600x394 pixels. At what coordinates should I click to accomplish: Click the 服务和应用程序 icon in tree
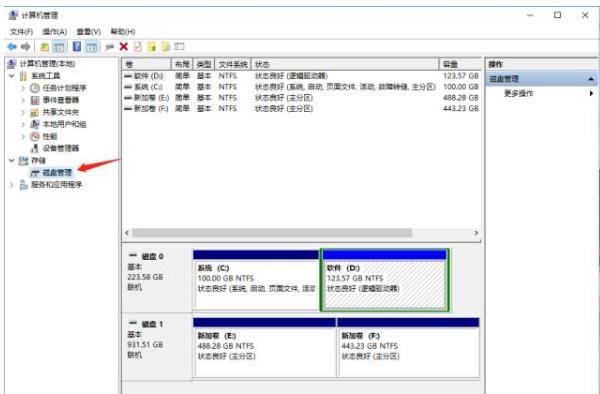pyautogui.click(x=24, y=185)
